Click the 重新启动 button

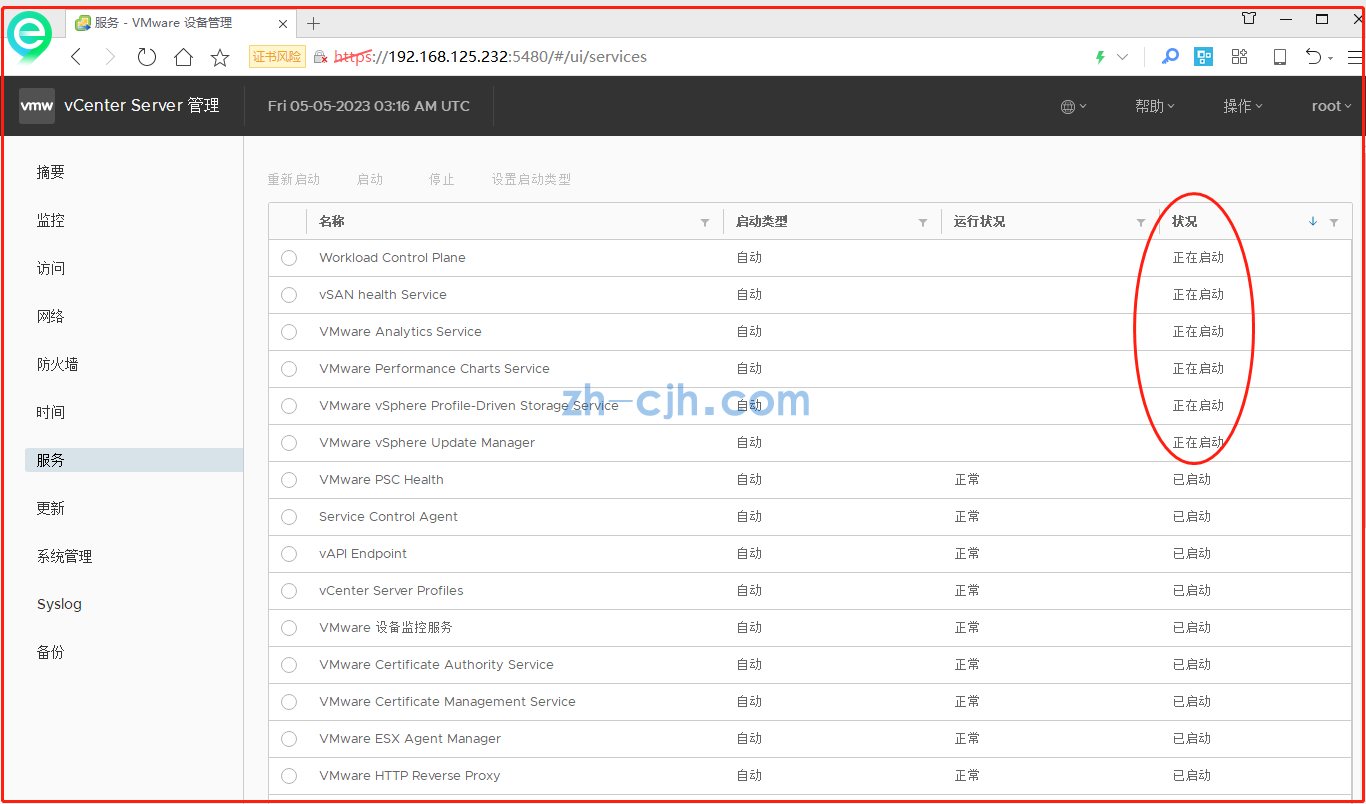pyautogui.click(x=294, y=180)
